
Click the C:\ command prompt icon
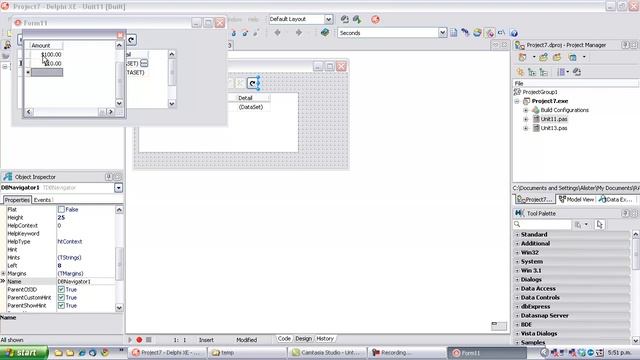point(501,33)
